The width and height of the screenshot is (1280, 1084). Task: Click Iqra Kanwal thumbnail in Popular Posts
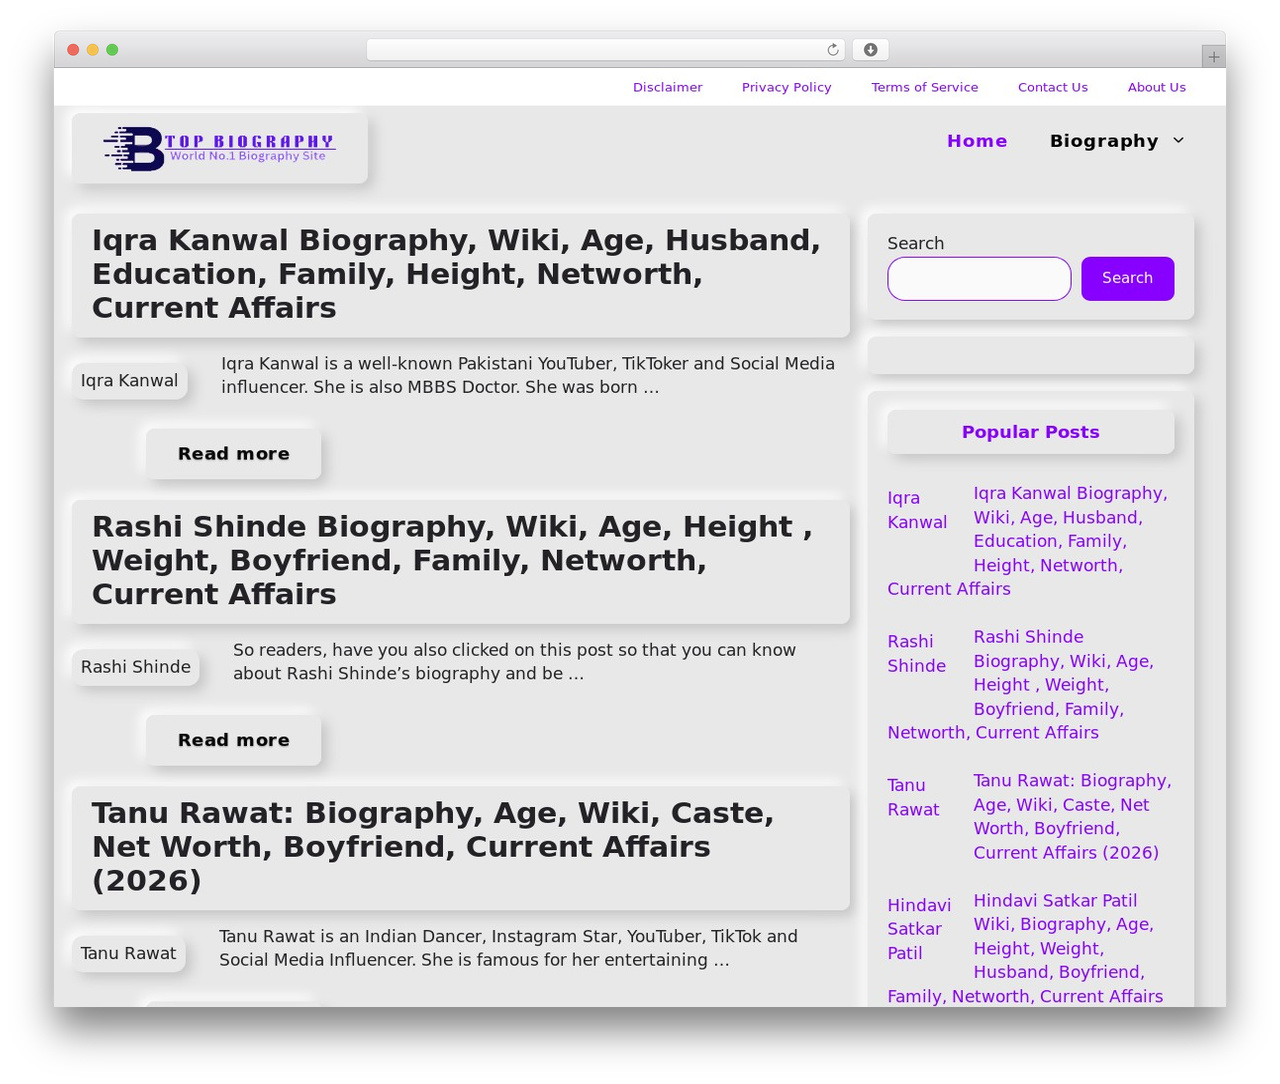click(917, 510)
